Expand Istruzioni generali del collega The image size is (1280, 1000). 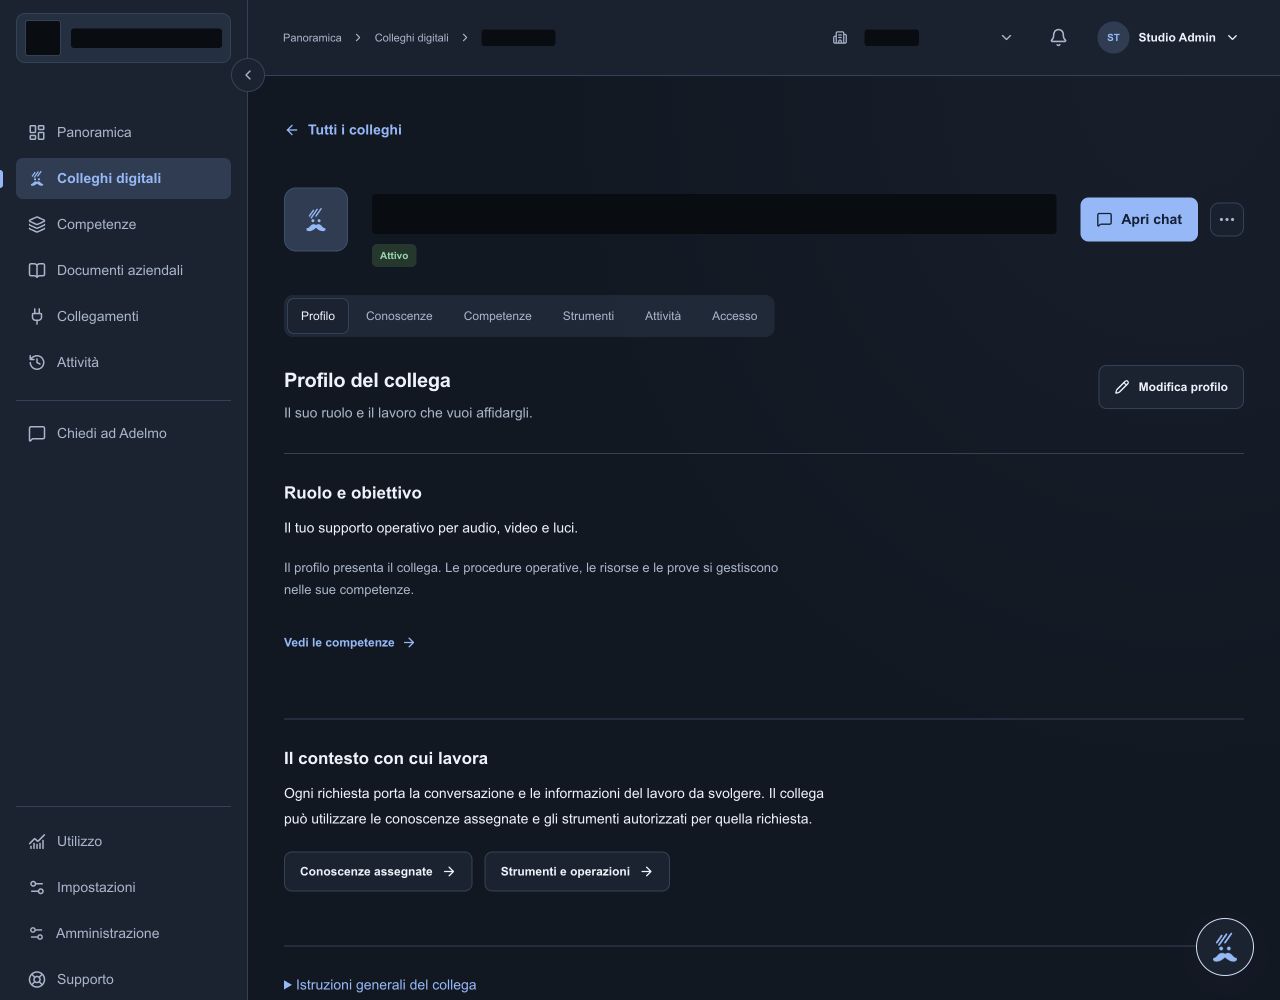pyautogui.click(x=380, y=984)
